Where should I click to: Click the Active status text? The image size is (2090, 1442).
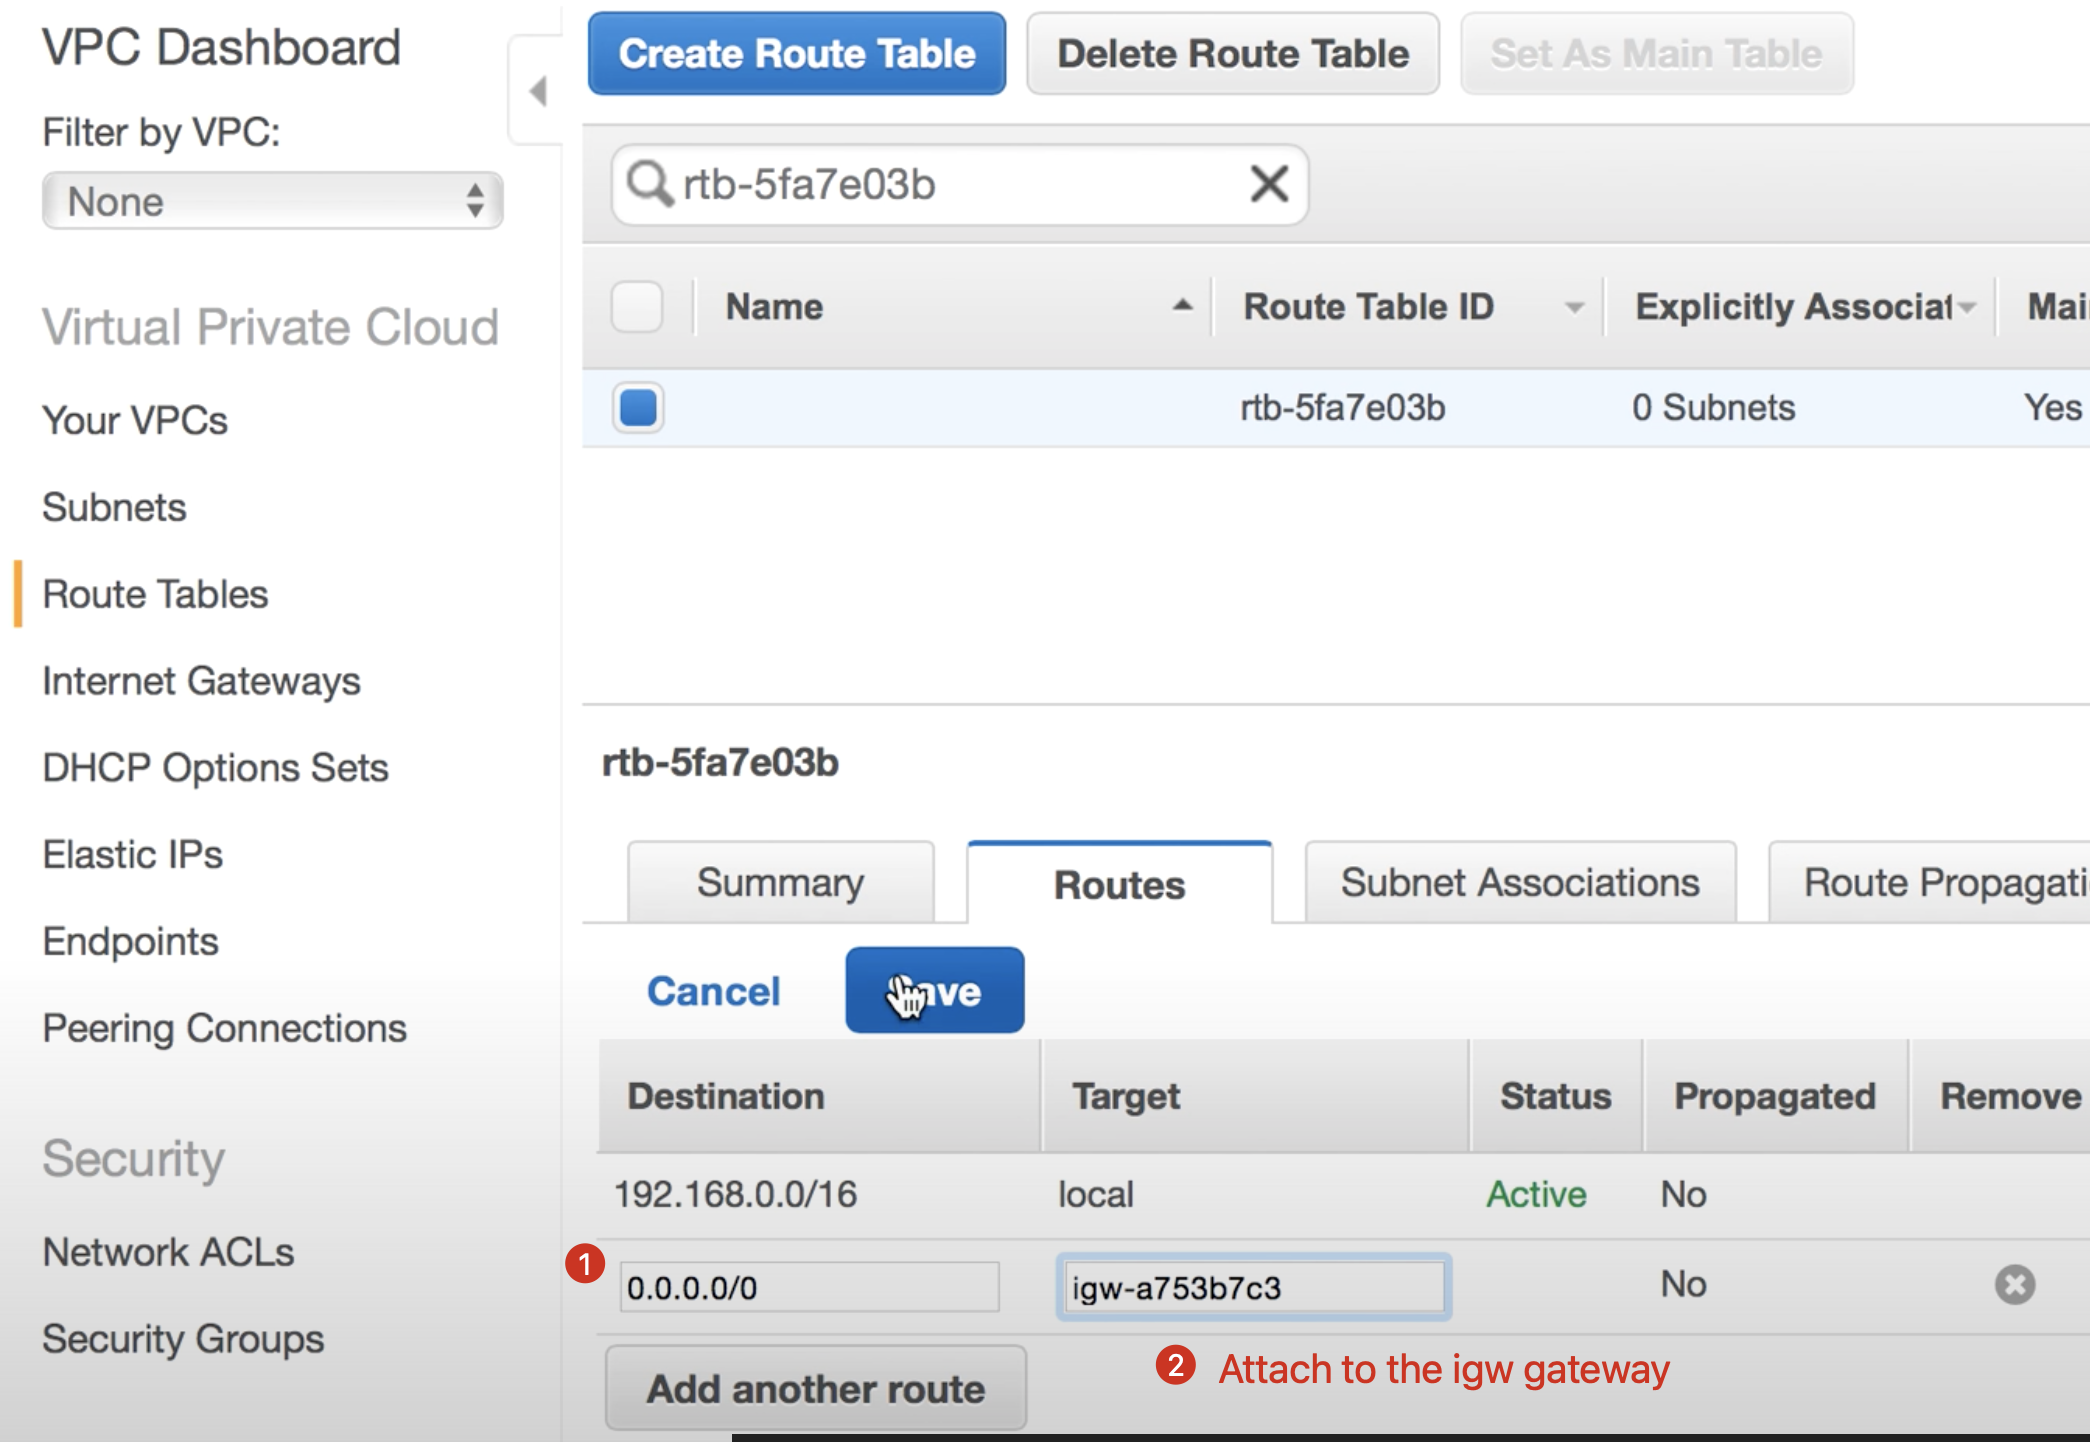[1536, 1194]
